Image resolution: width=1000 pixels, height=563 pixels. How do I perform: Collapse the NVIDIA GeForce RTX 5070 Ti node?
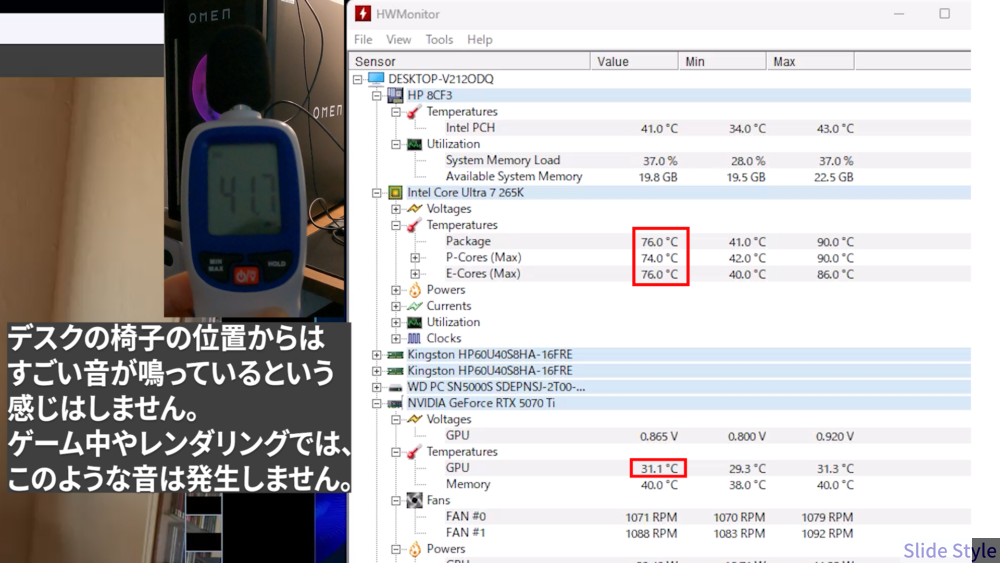tap(377, 404)
